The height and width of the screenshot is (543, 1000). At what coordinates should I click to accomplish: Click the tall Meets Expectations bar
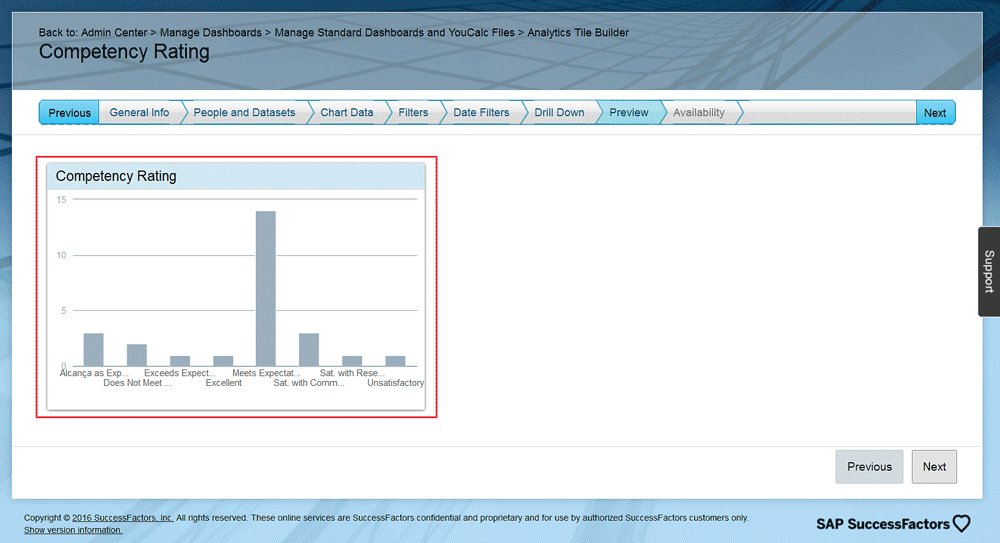(266, 288)
